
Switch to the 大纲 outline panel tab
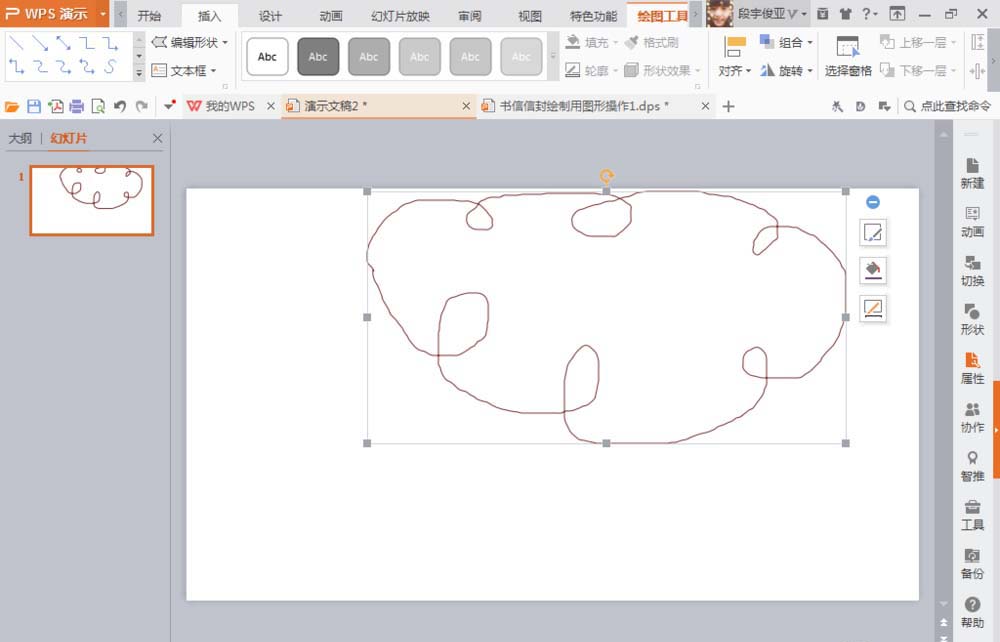[21, 138]
